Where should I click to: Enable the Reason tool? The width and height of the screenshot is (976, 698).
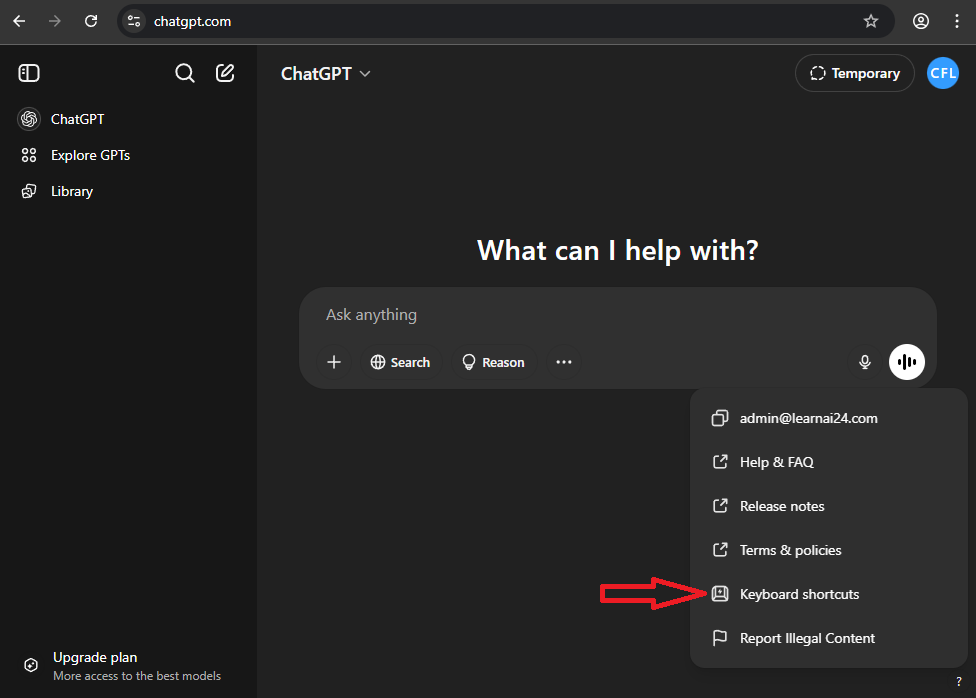point(494,362)
